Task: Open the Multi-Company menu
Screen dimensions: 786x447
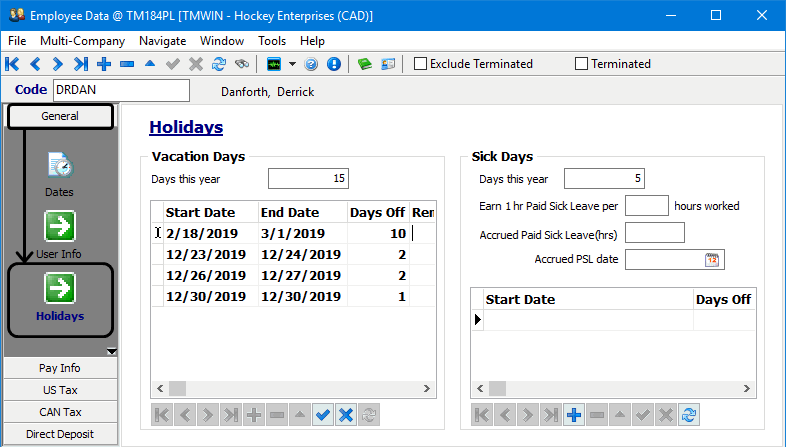Action: tap(82, 41)
